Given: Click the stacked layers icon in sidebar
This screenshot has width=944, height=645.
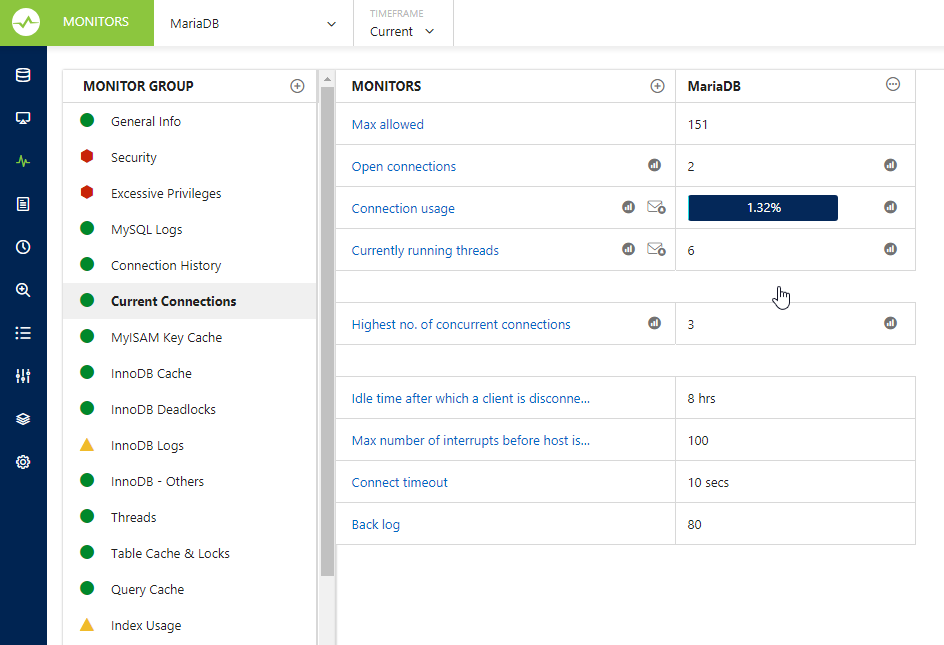Looking at the screenshot, I should point(23,419).
